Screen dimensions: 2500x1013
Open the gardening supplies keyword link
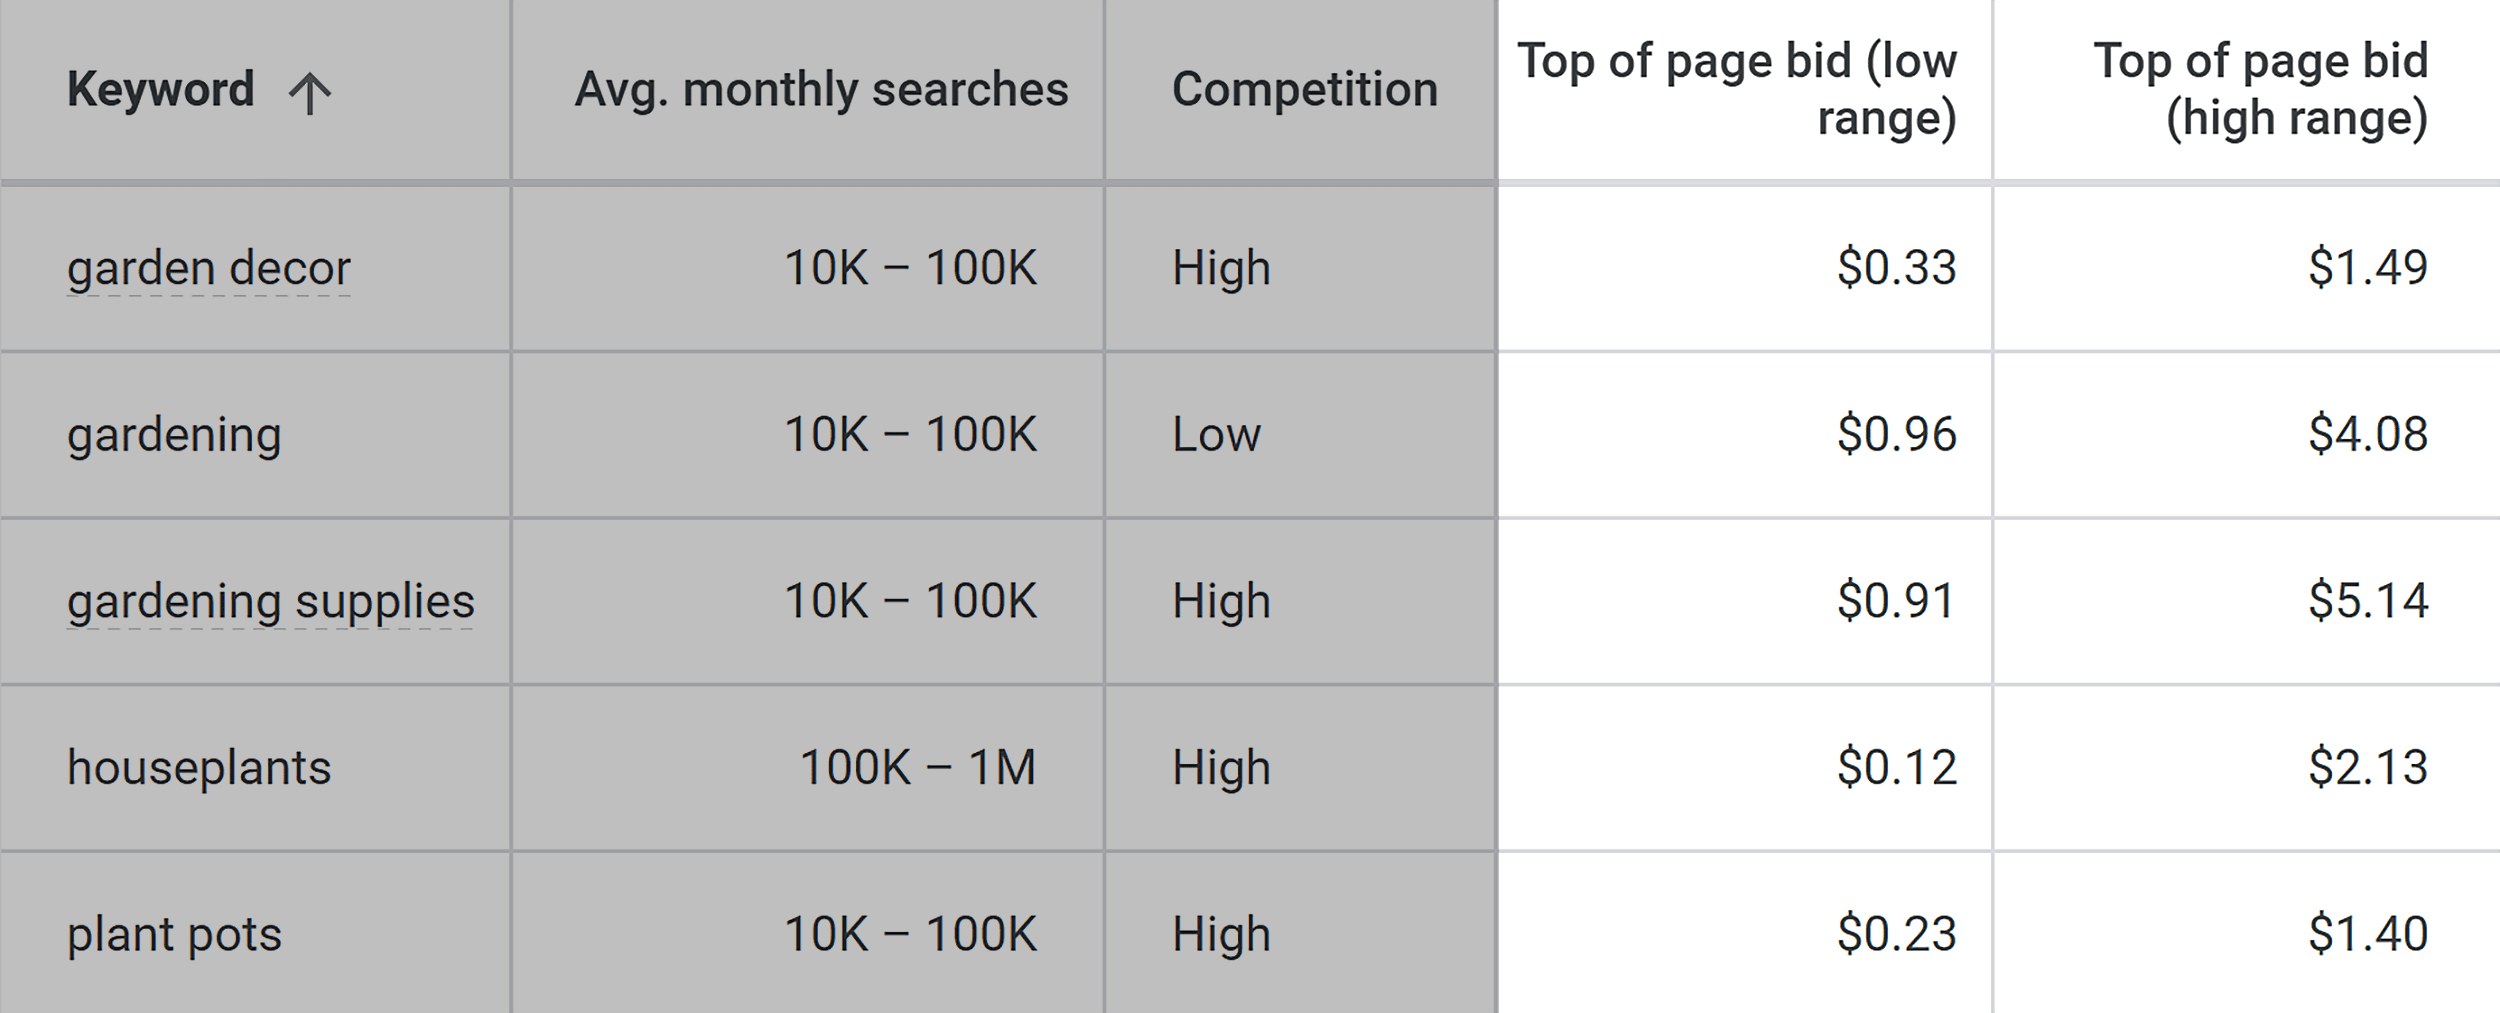[x=268, y=601]
